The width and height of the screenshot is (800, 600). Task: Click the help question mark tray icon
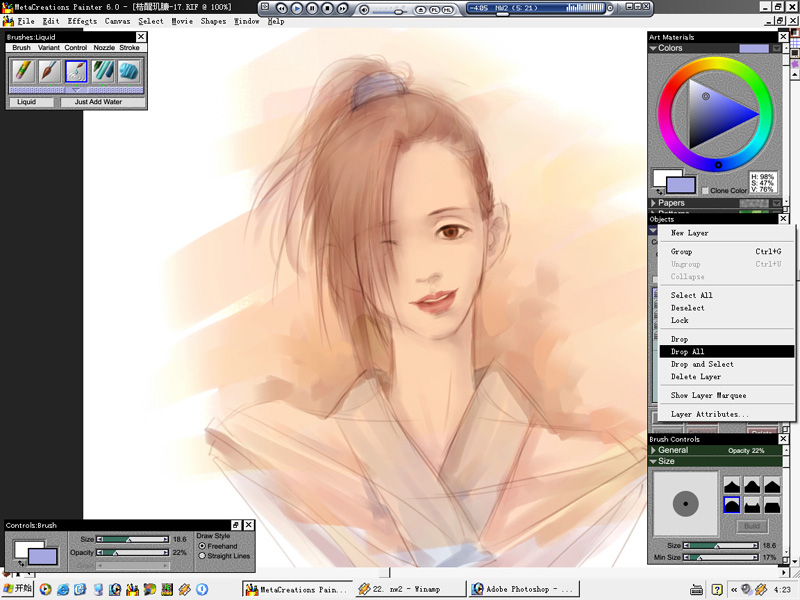pos(717,590)
